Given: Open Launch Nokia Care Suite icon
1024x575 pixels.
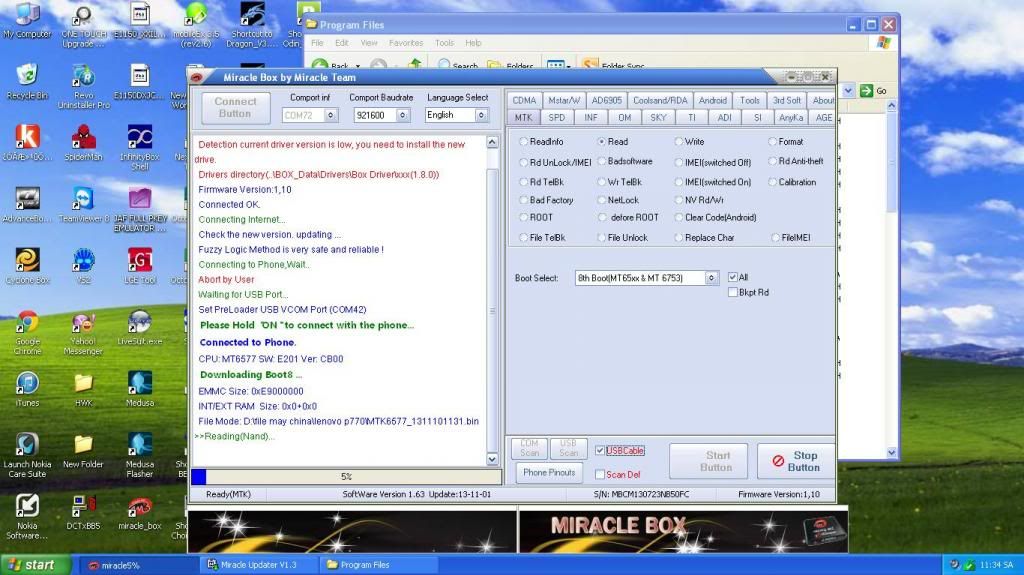Looking at the screenshot, I should tap(27, 455).
